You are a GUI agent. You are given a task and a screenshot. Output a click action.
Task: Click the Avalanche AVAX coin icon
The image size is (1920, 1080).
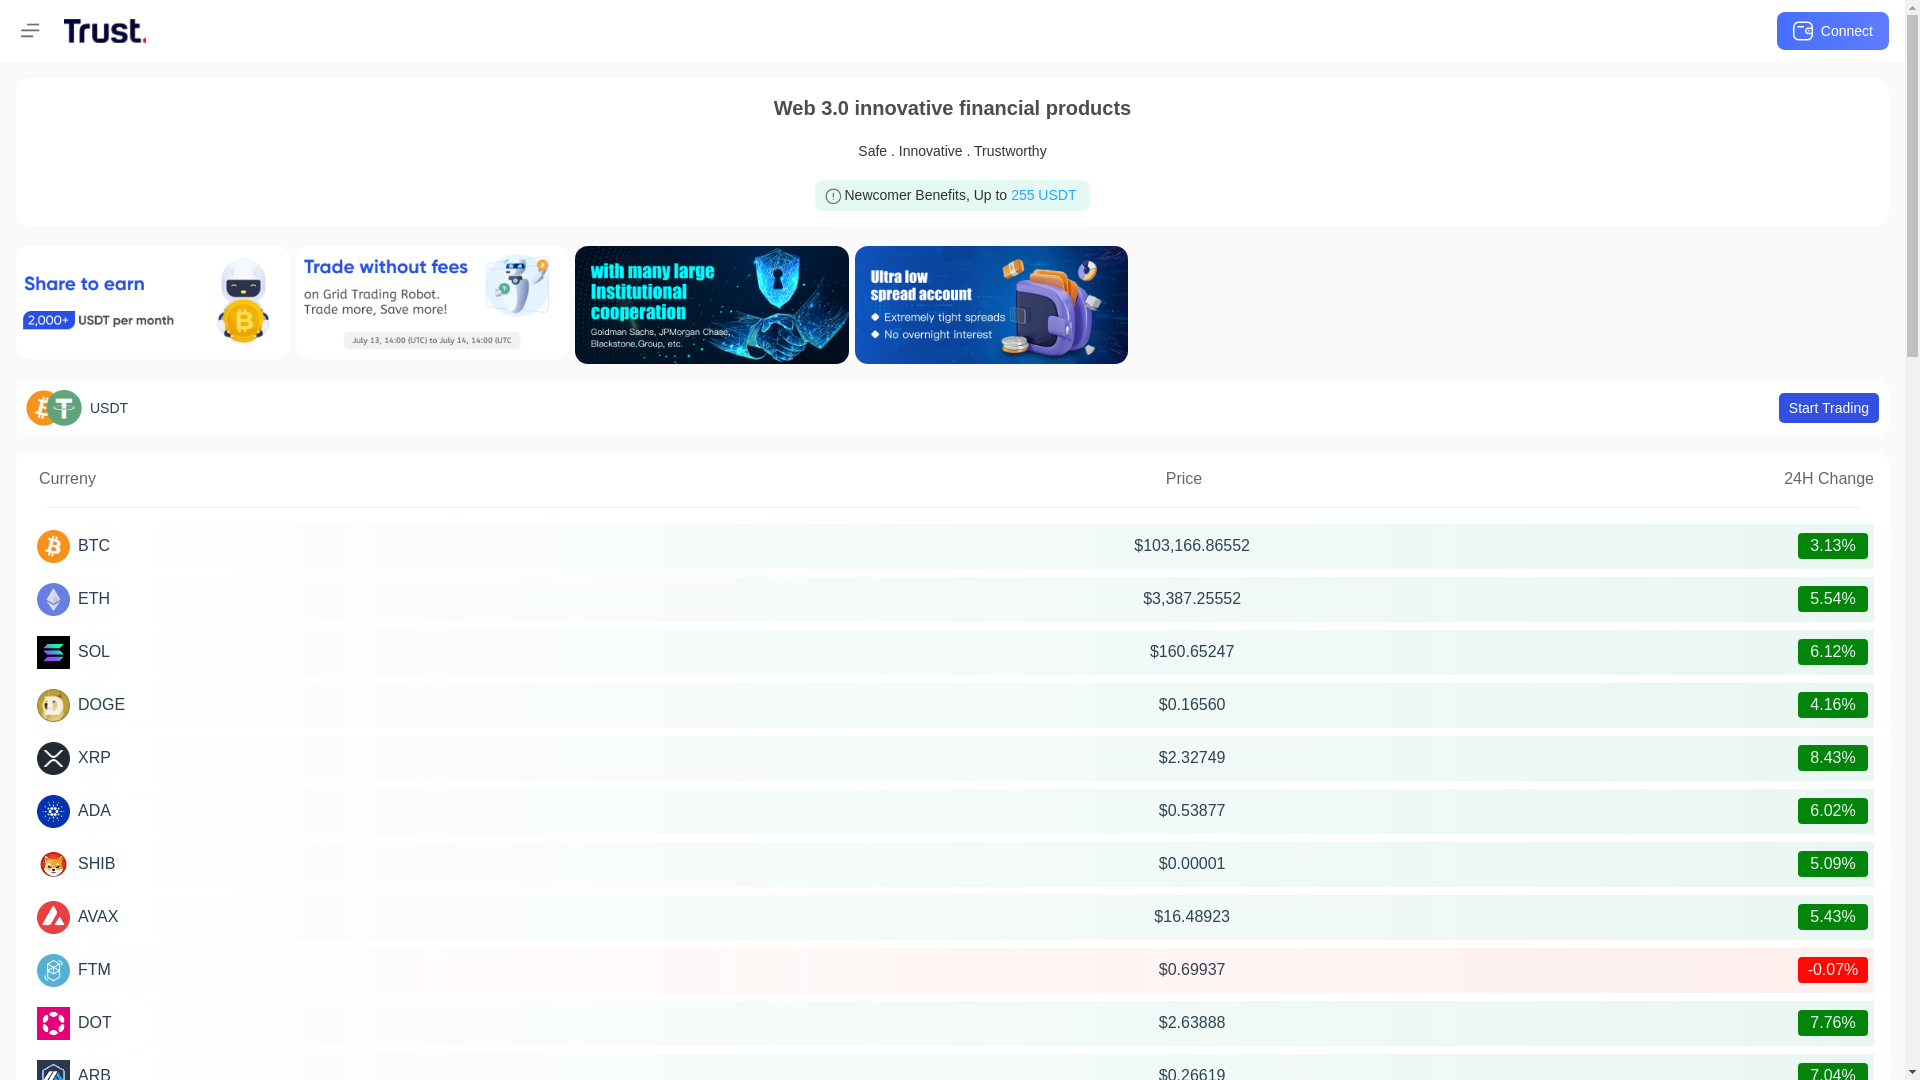coord(53,917)
